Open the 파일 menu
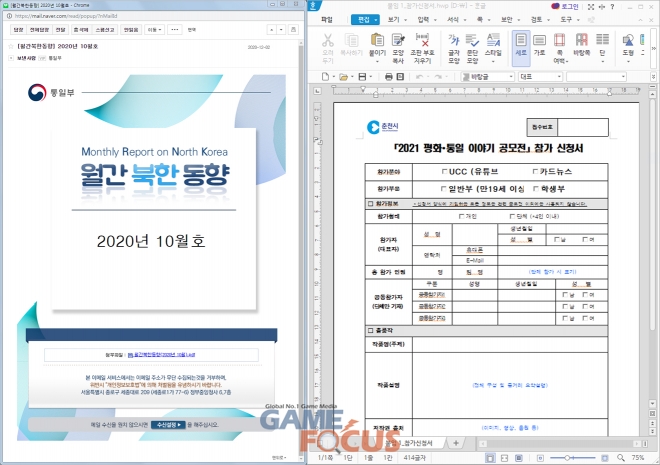The image size is (660, 465). (x=326, y=18)
